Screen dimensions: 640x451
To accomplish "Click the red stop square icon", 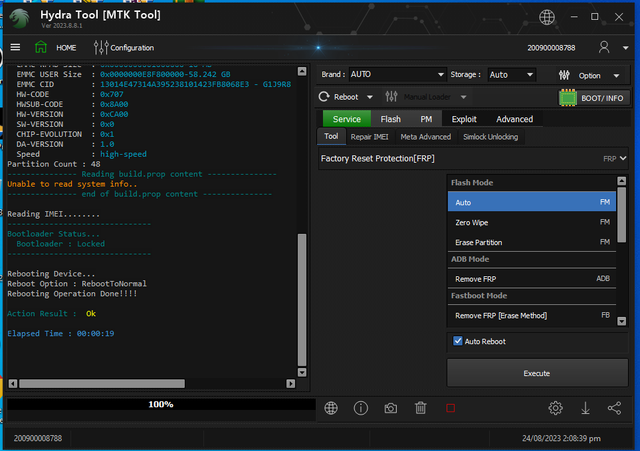I will point(451,408).
